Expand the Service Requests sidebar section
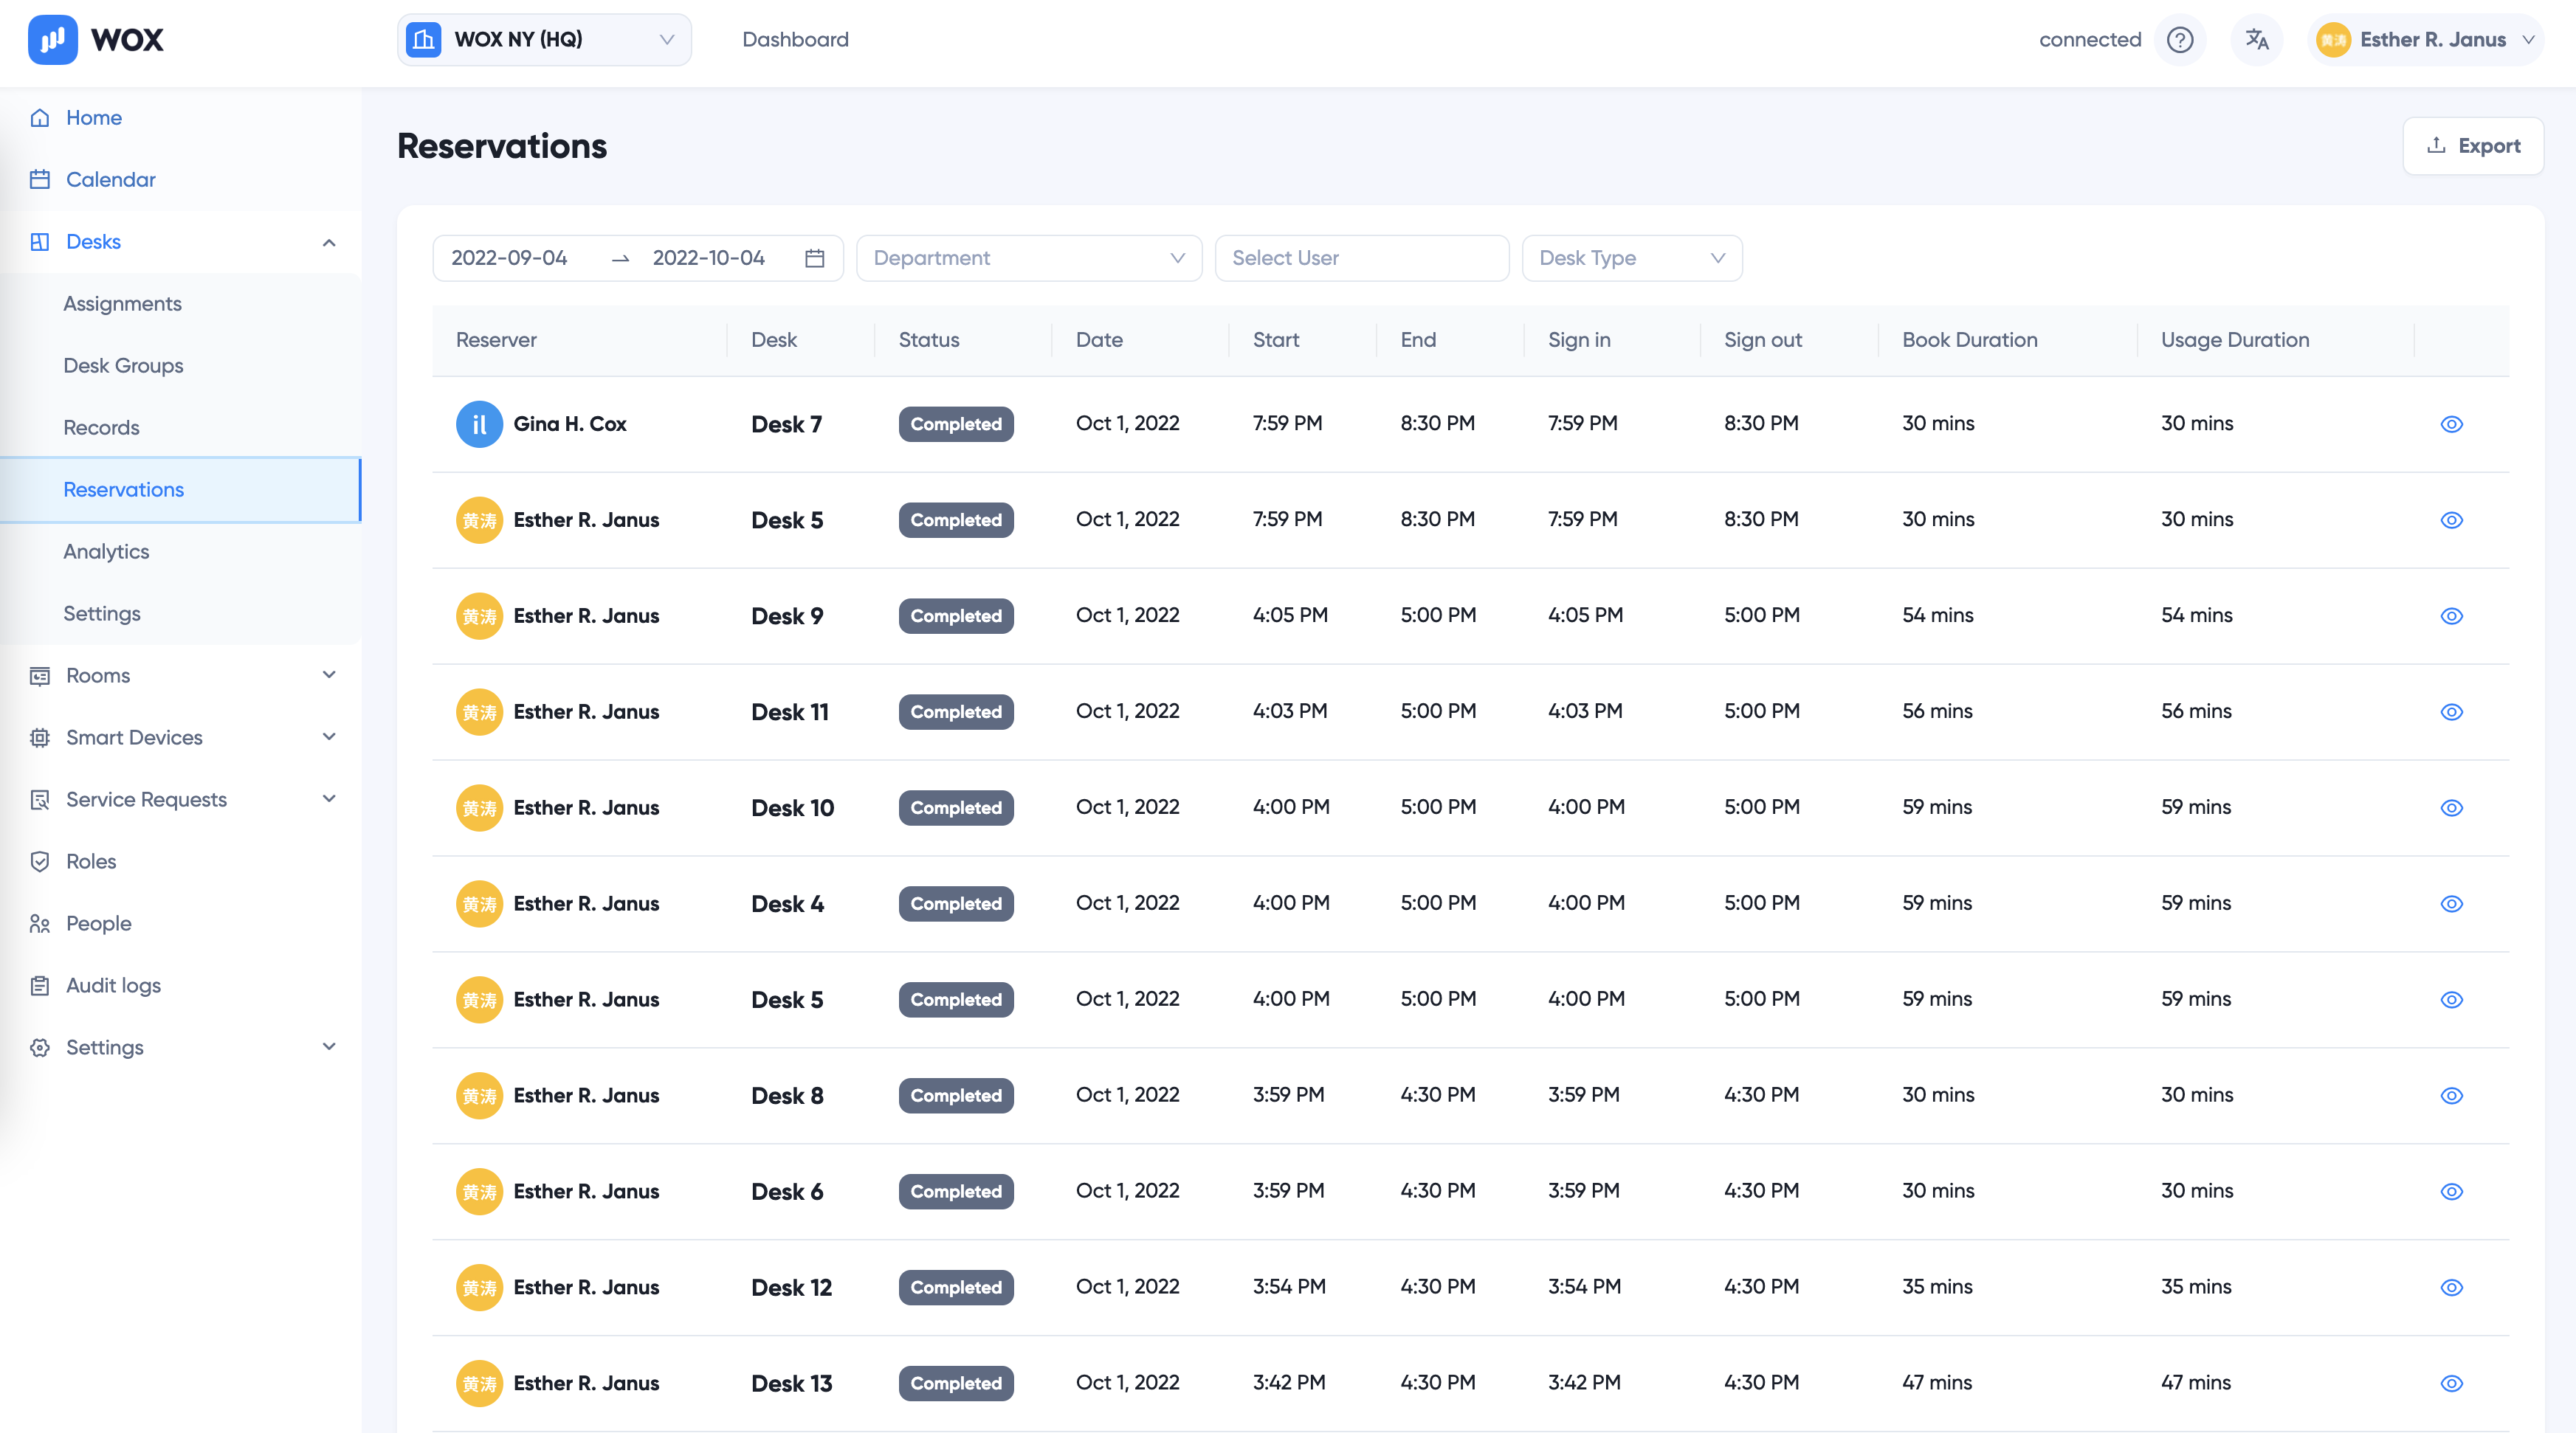 [329, 800]
